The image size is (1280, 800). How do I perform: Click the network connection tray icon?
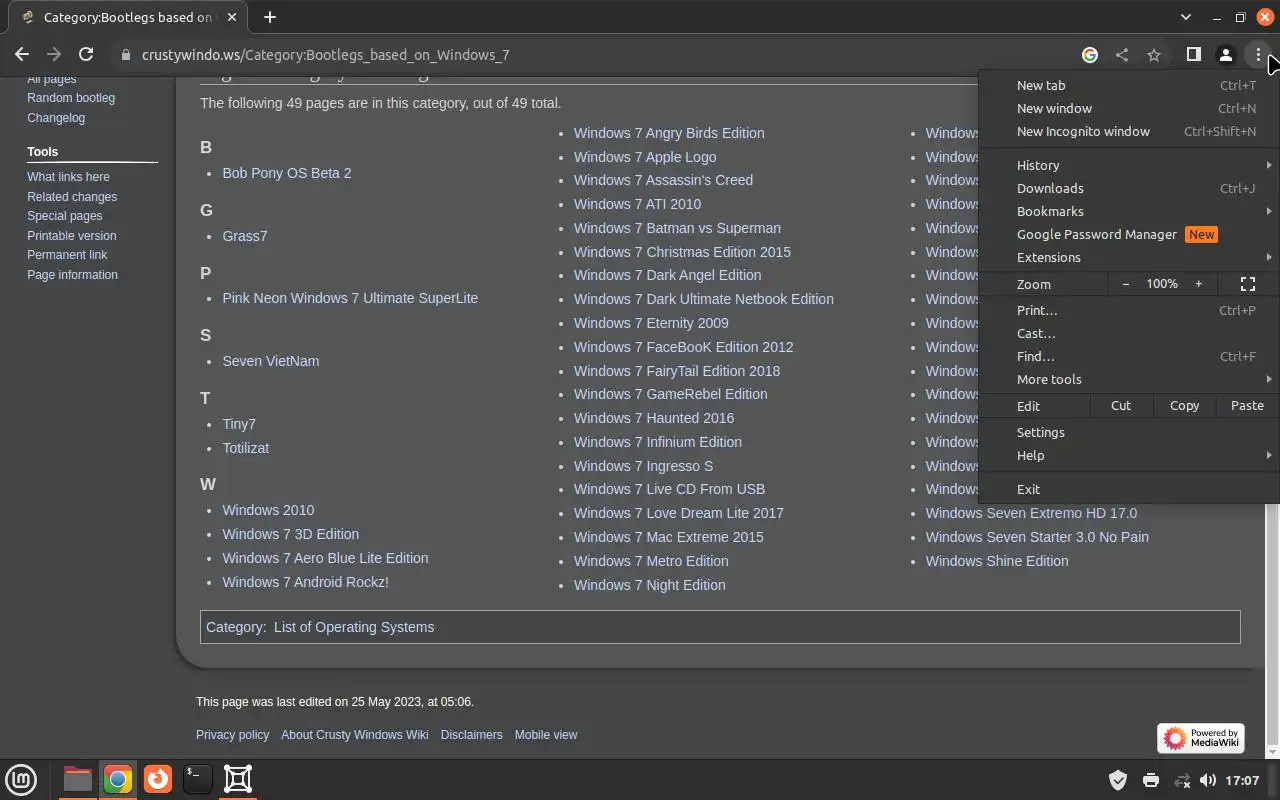(x=1182, y=780)
